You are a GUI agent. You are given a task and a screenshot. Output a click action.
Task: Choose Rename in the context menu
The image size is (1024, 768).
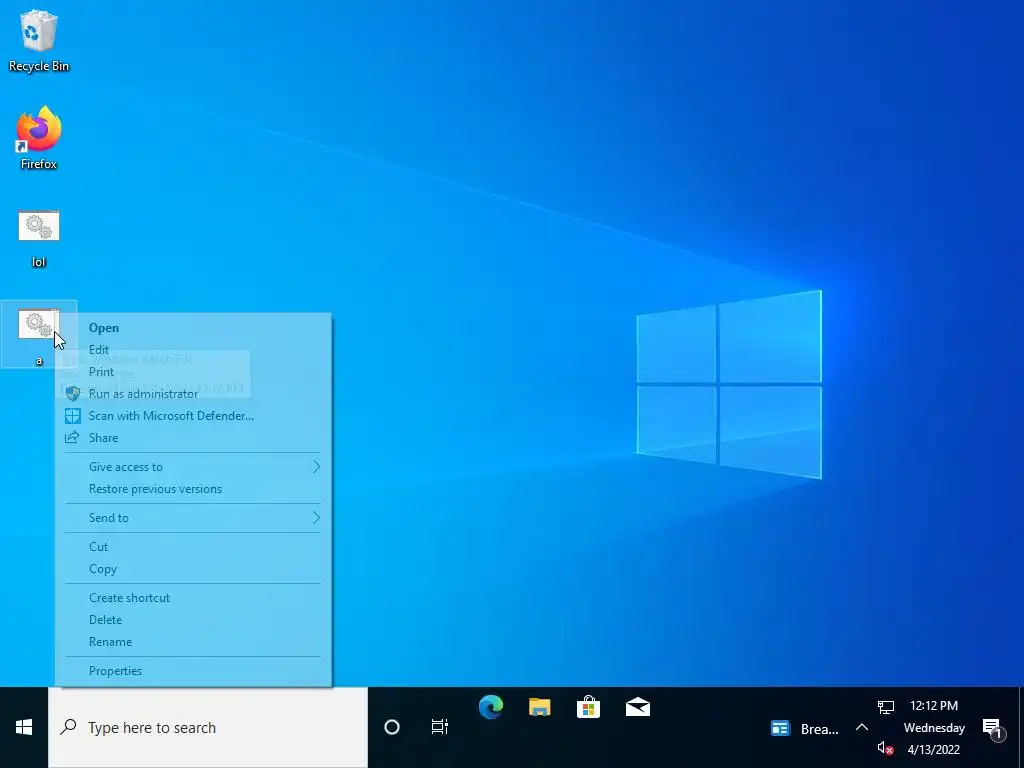pos(193,642)
